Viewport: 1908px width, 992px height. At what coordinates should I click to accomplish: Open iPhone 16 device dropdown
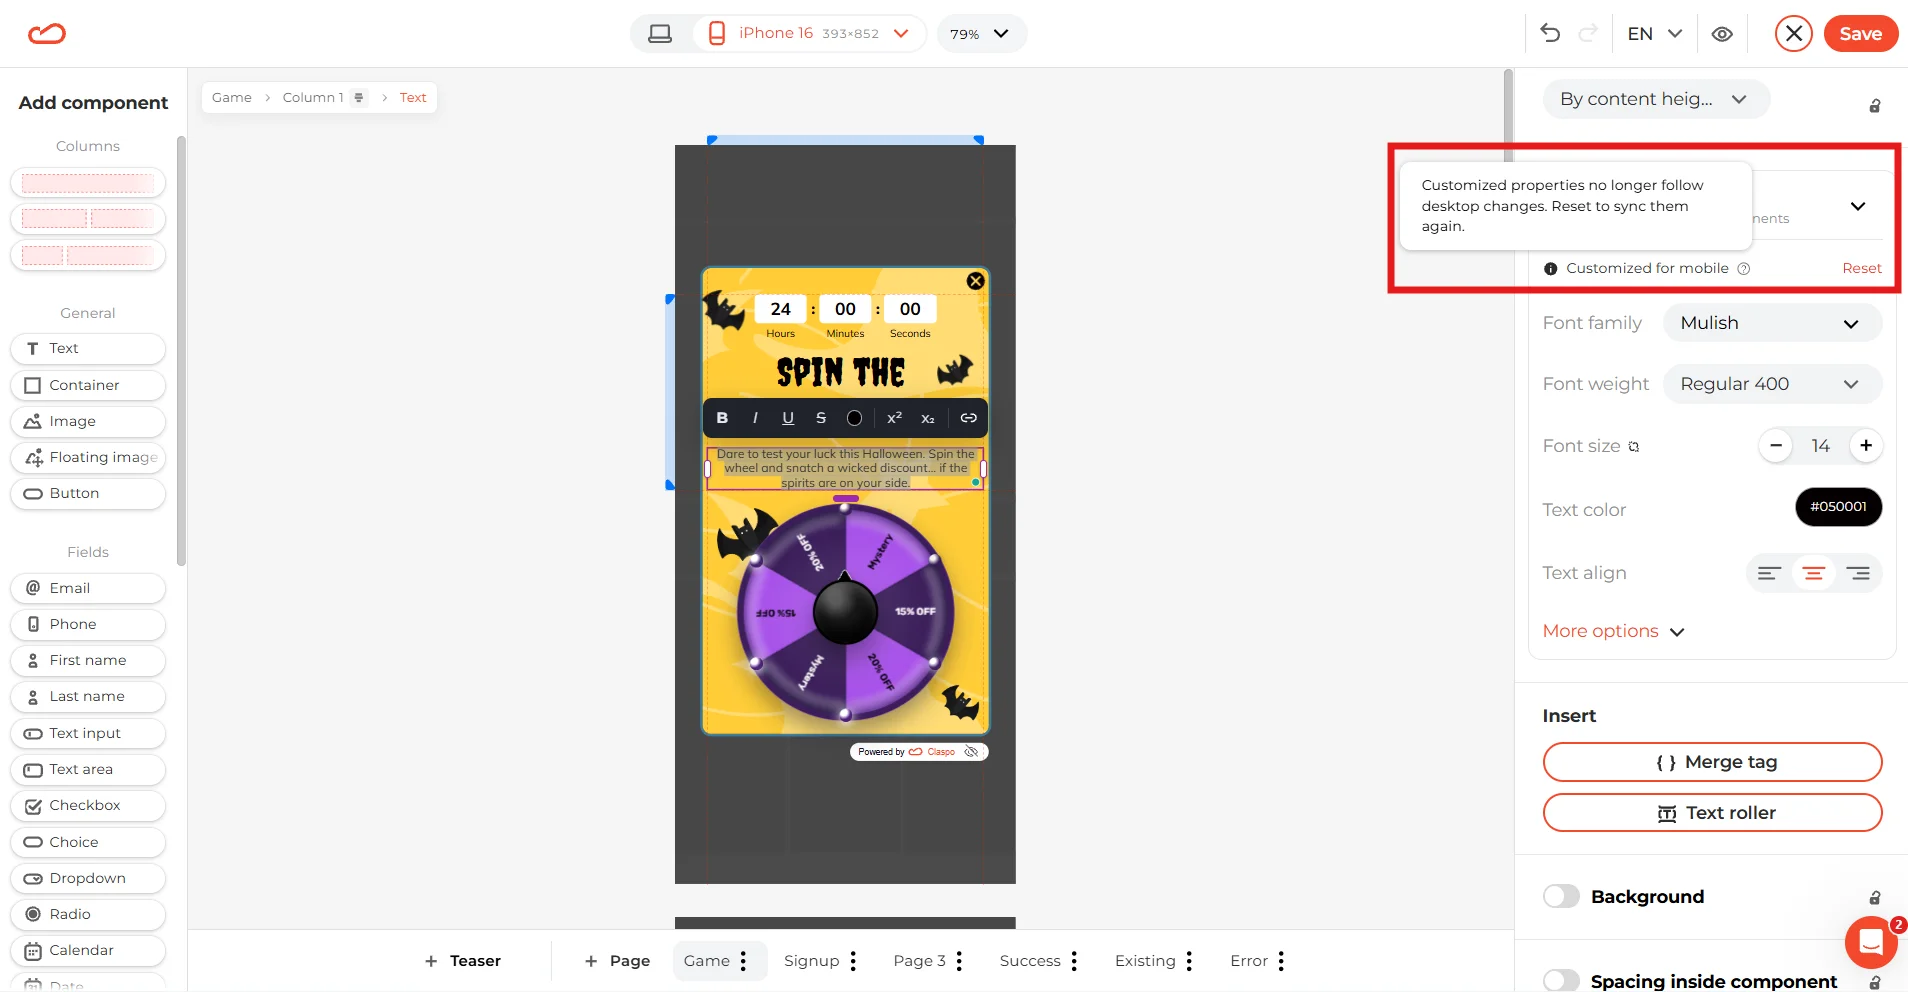point(809,33)
